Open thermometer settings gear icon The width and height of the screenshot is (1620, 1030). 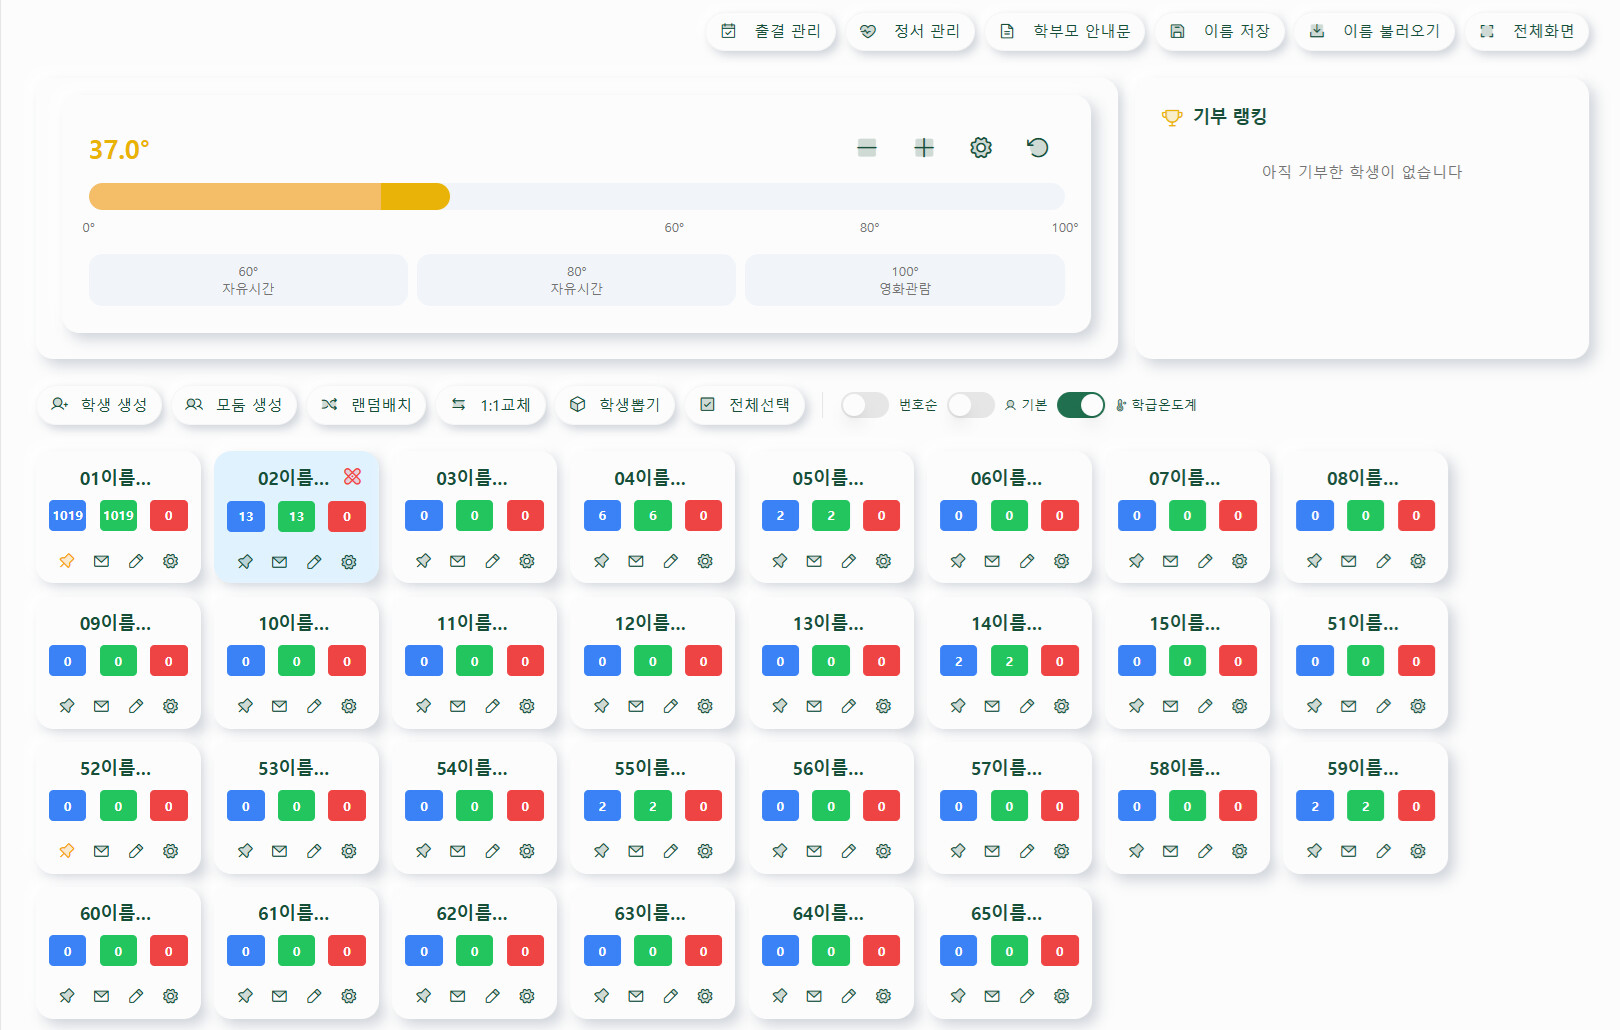(981, 148)
